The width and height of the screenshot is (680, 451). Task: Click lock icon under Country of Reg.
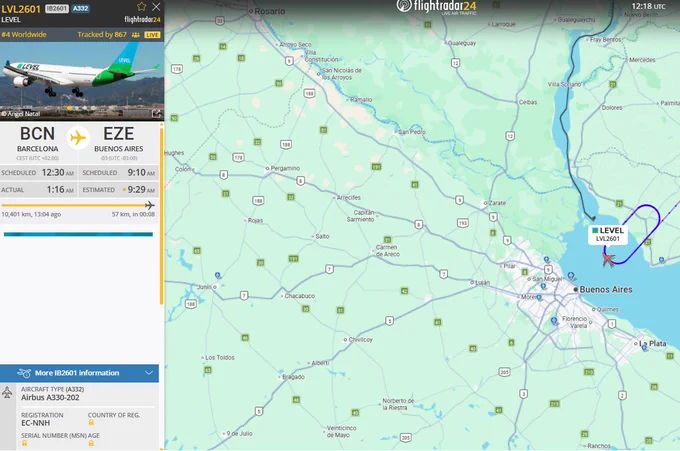91,422
